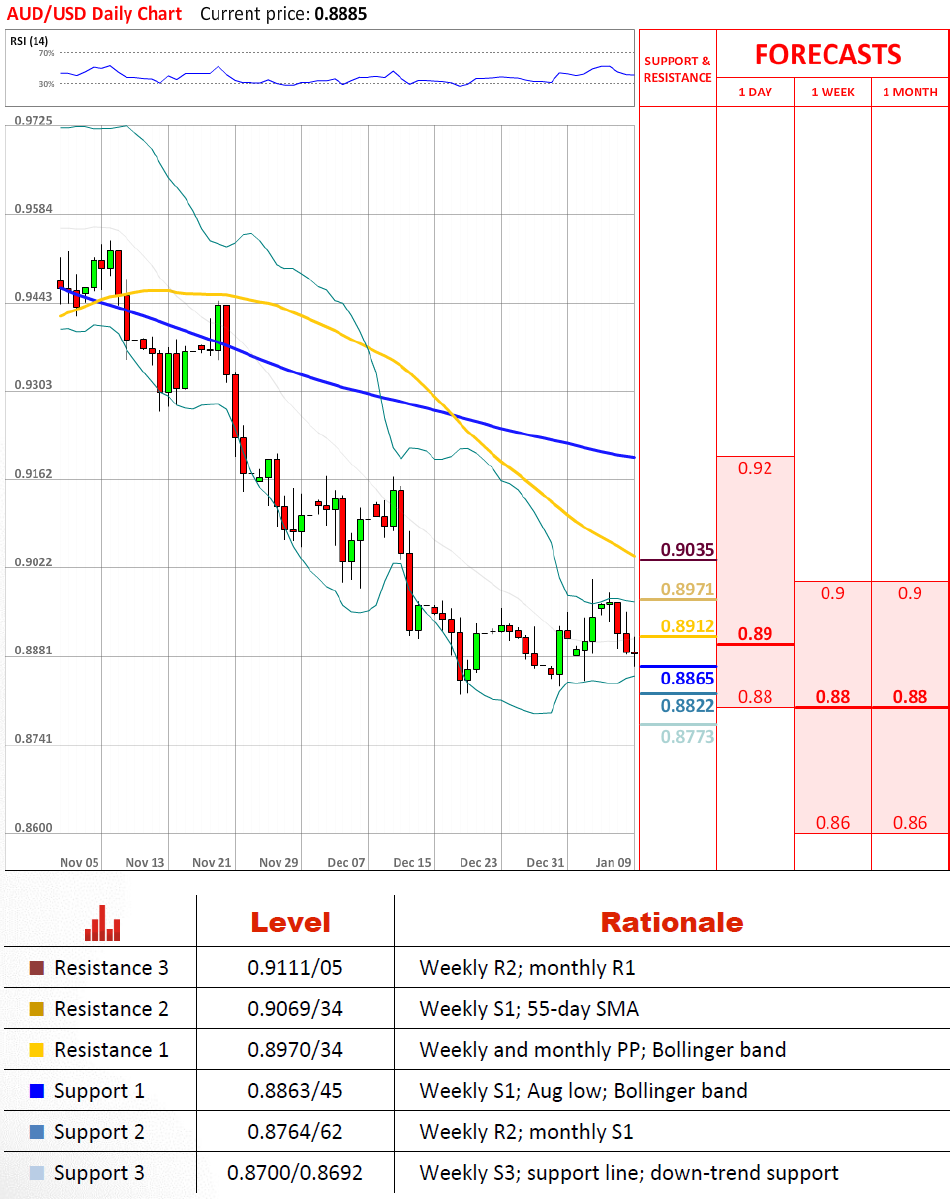Click the 0.8822 support level label

(x=687, y=706)
